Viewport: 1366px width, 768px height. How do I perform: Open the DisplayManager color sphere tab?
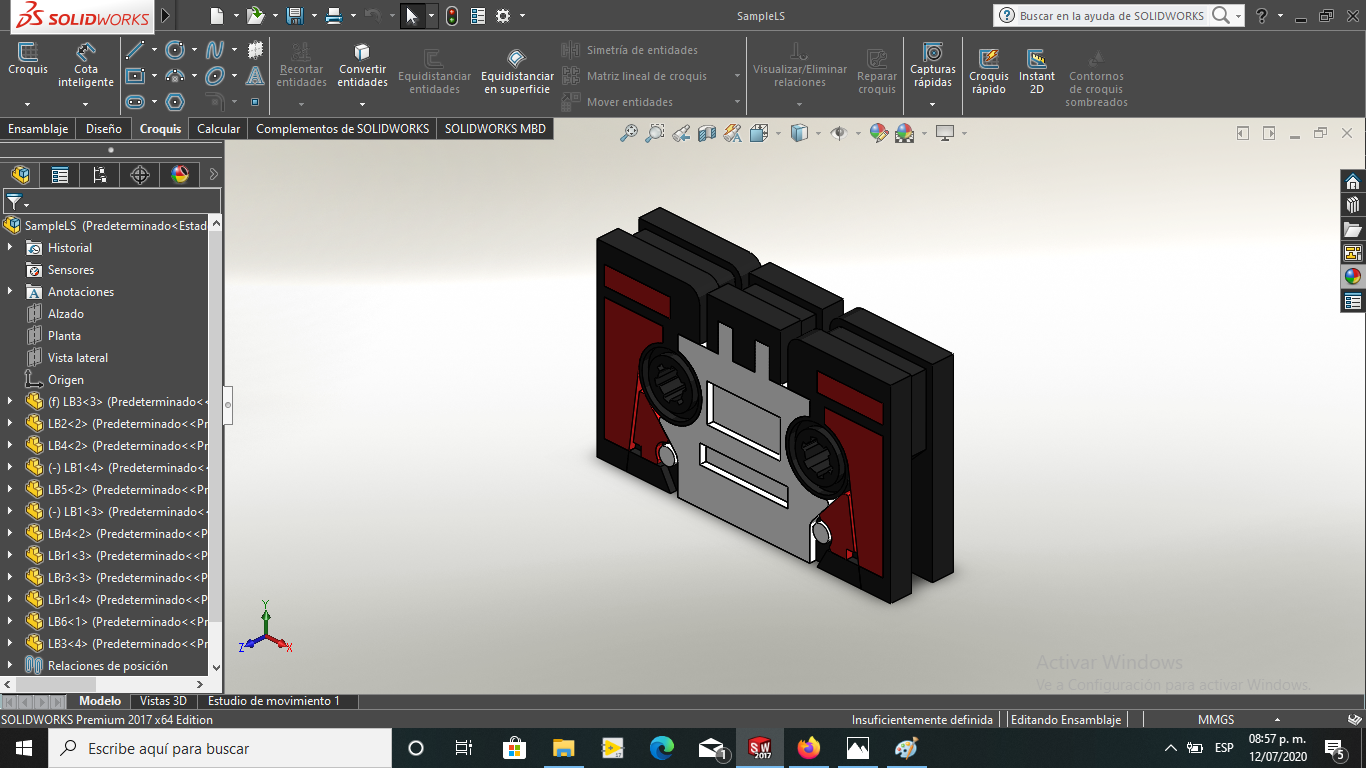(180, 175)
